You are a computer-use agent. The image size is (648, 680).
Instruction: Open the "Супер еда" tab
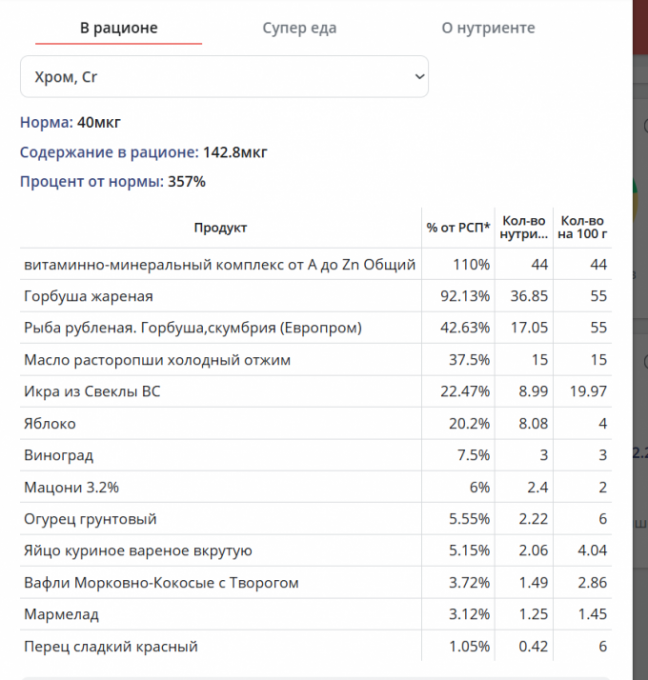click(x=299, y=28)
